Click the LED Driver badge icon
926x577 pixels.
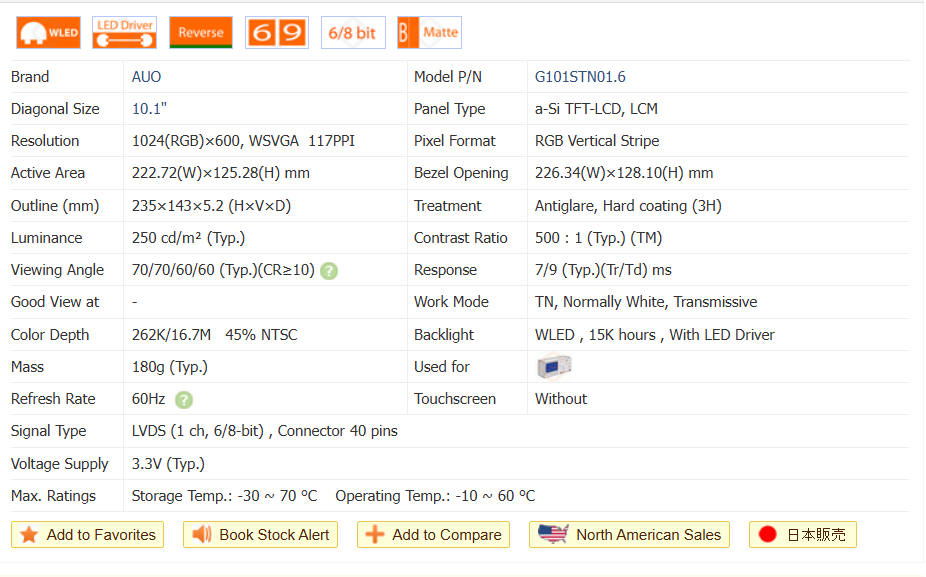[x=124, y=33]
